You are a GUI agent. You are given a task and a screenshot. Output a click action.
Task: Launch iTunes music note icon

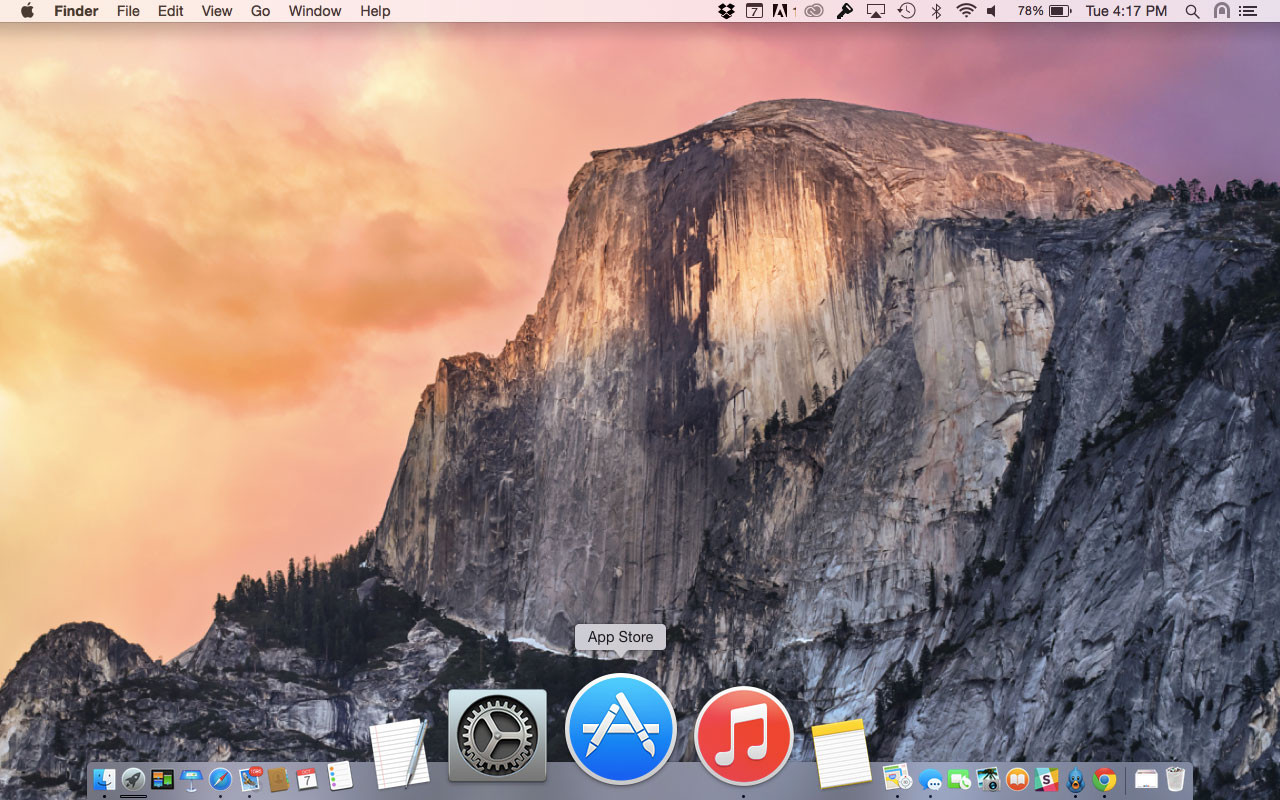(x=743, y=736)
